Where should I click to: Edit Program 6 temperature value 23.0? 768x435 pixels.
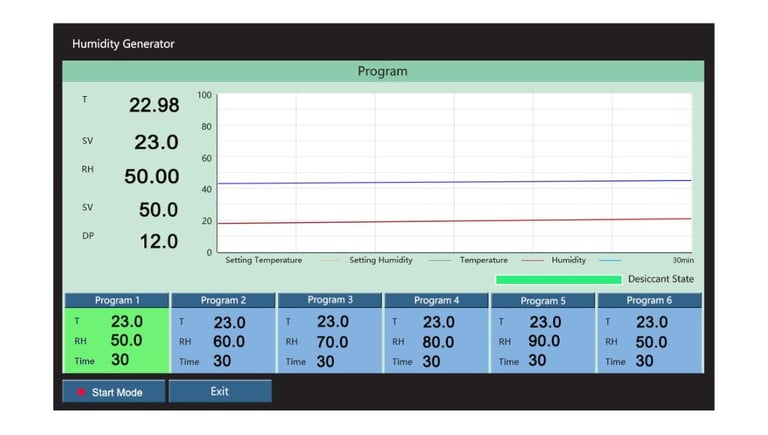point(652,322)
